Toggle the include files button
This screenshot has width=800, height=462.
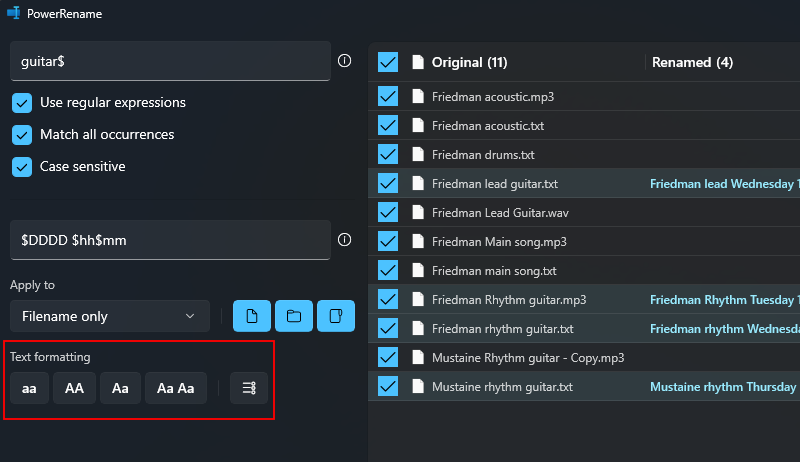(252, 316)
